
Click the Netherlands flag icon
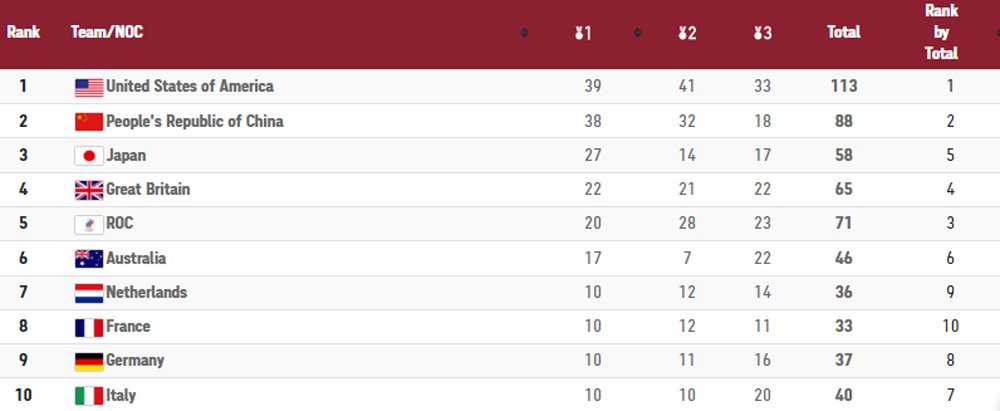(89, 293)
